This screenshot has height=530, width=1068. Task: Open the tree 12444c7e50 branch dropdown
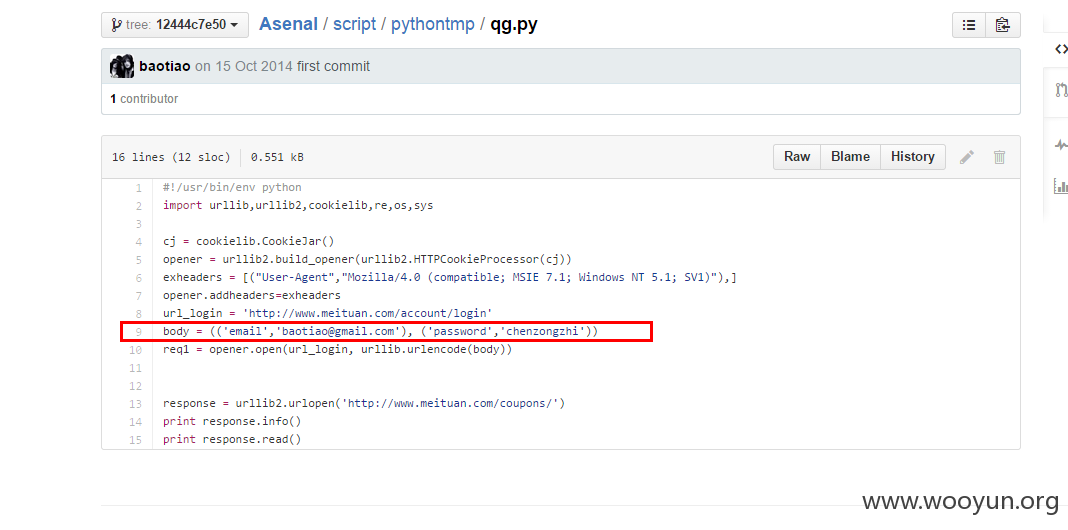click(x=174, y=25)
